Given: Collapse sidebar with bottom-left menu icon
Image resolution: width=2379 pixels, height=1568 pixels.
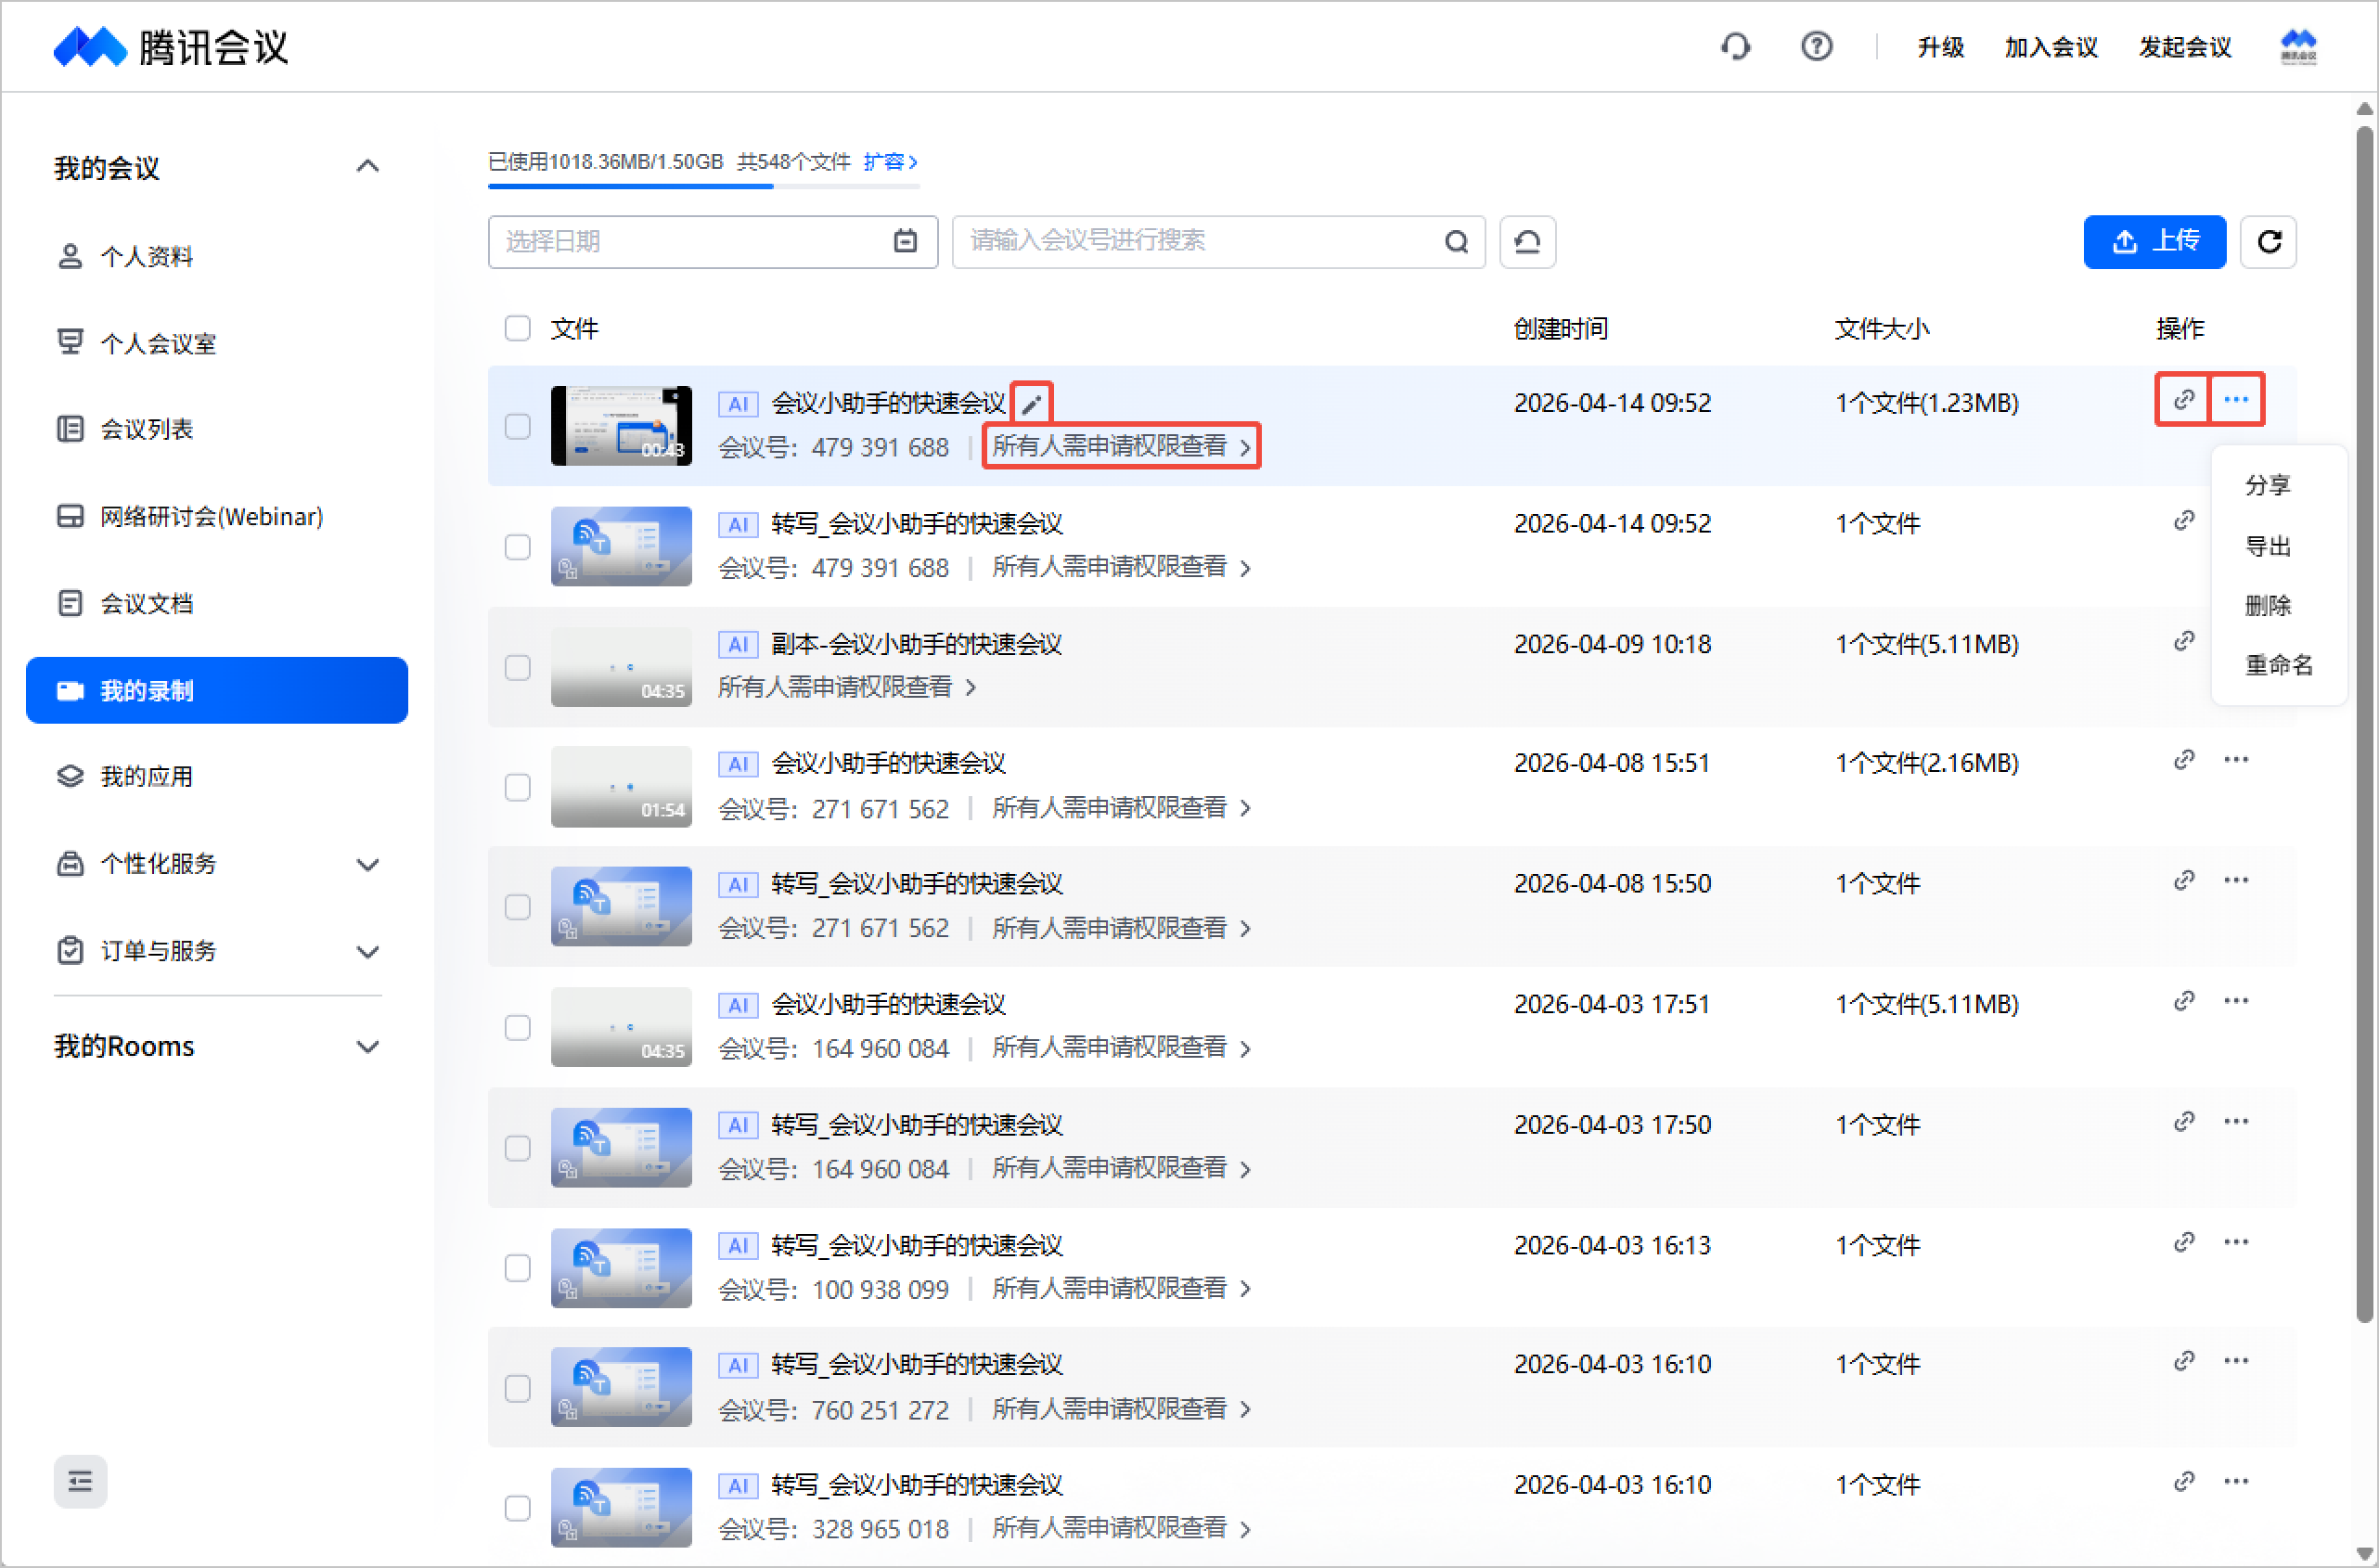Looking at the screenshot, I should click(x=80, y=1481).
